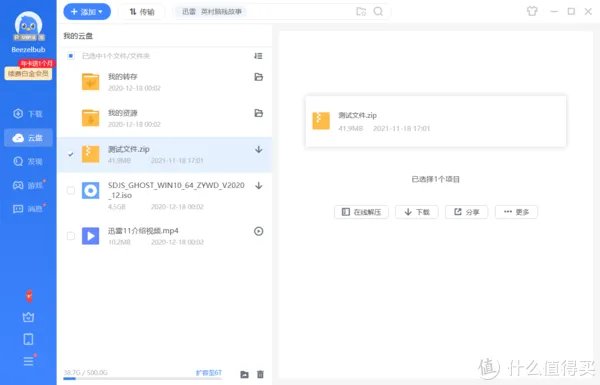Click the 已选择1个项目 status text
The image size is (600, 385).
click(435, 179)
